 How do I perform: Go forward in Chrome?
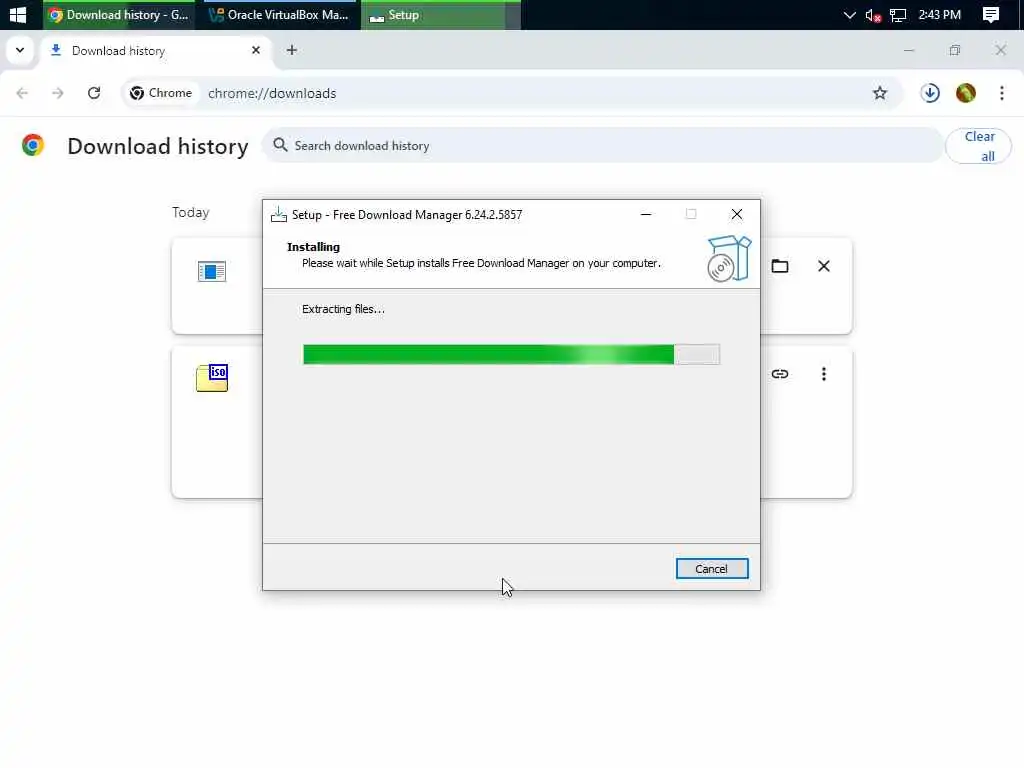pyautogui.click(x=58, y=93)
